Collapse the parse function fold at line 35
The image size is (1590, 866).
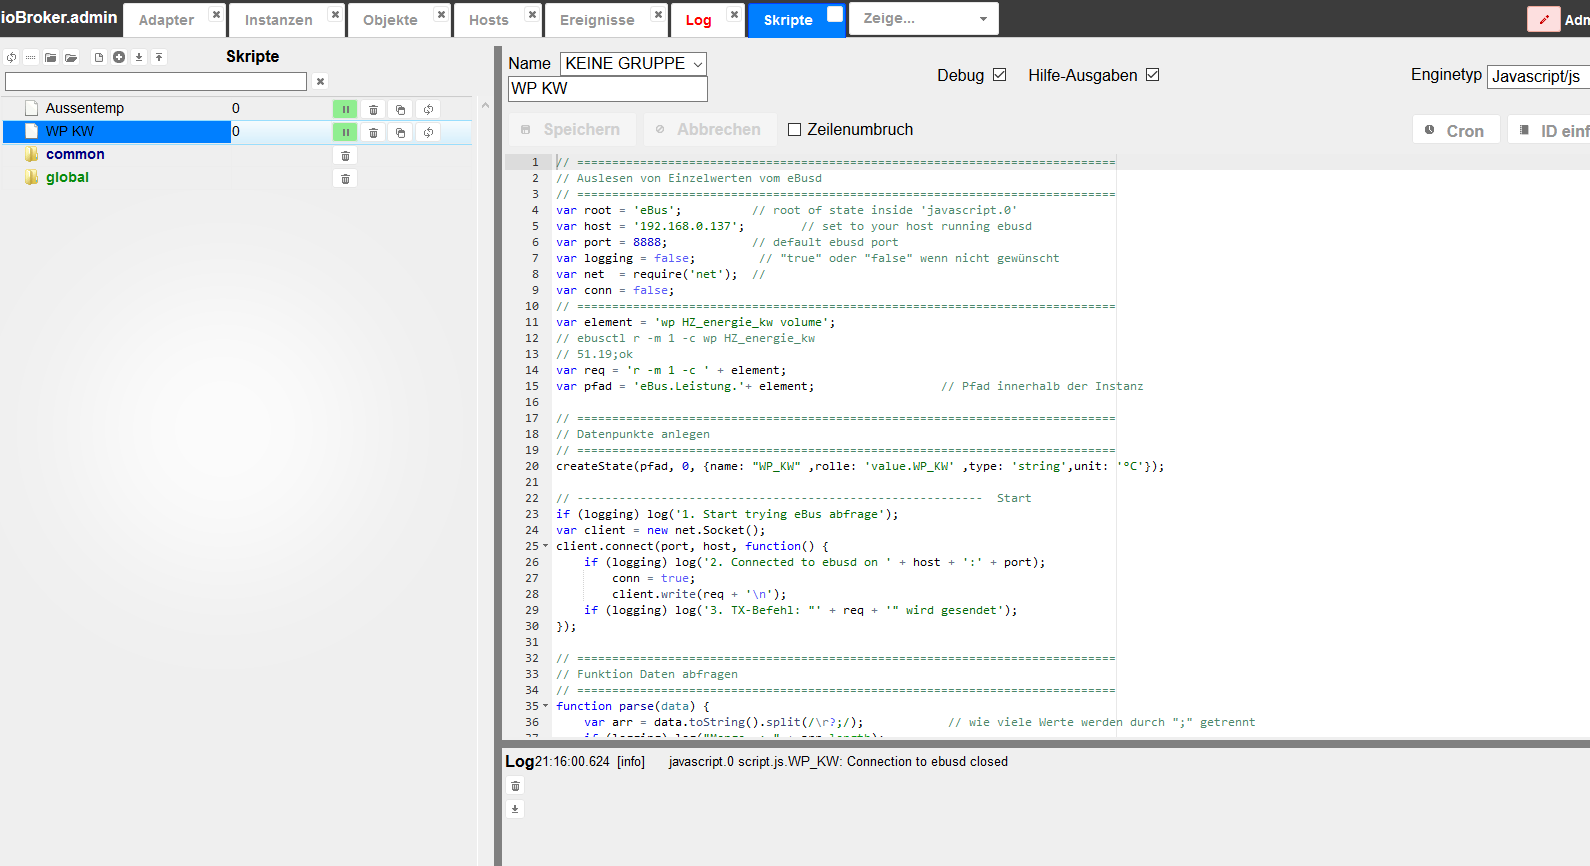pyautogui.click(x=545, y=706)
